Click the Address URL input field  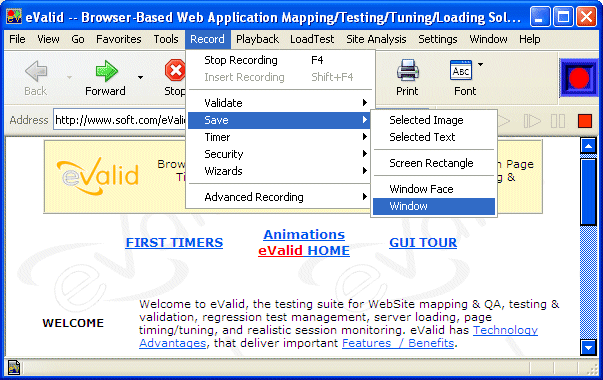[x=120, y=120]
